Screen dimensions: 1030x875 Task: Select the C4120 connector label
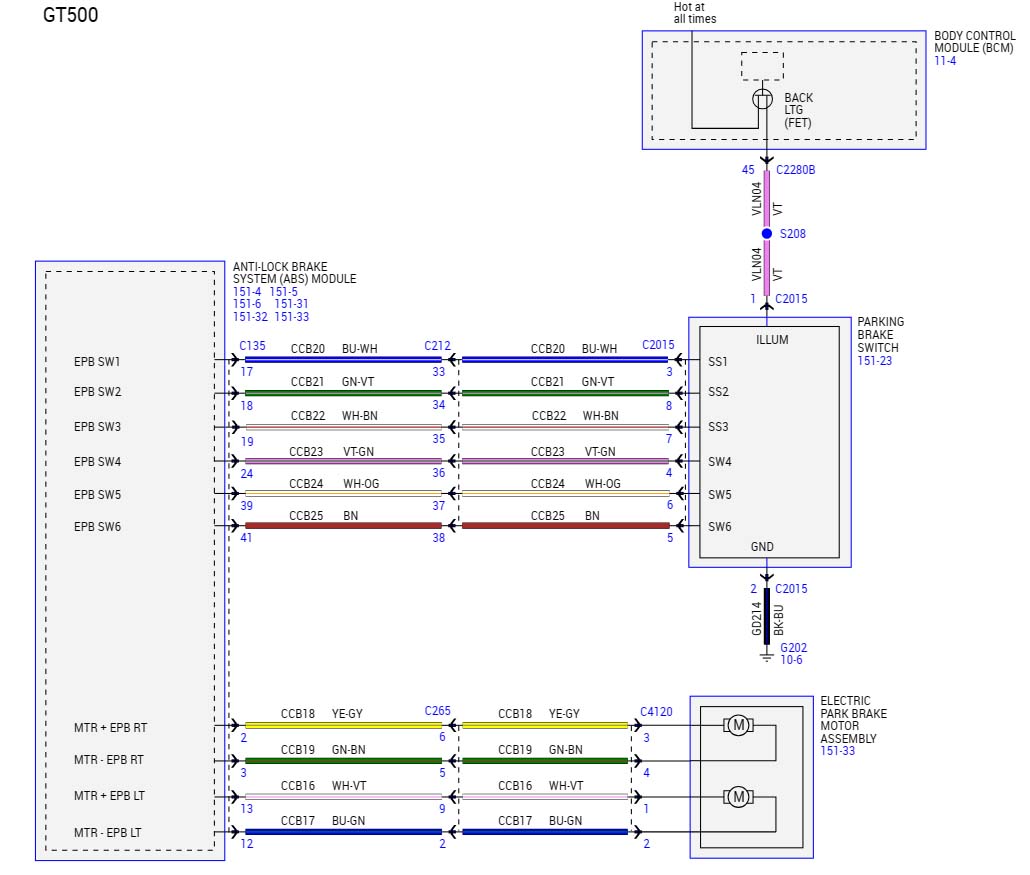click(656, 712)
